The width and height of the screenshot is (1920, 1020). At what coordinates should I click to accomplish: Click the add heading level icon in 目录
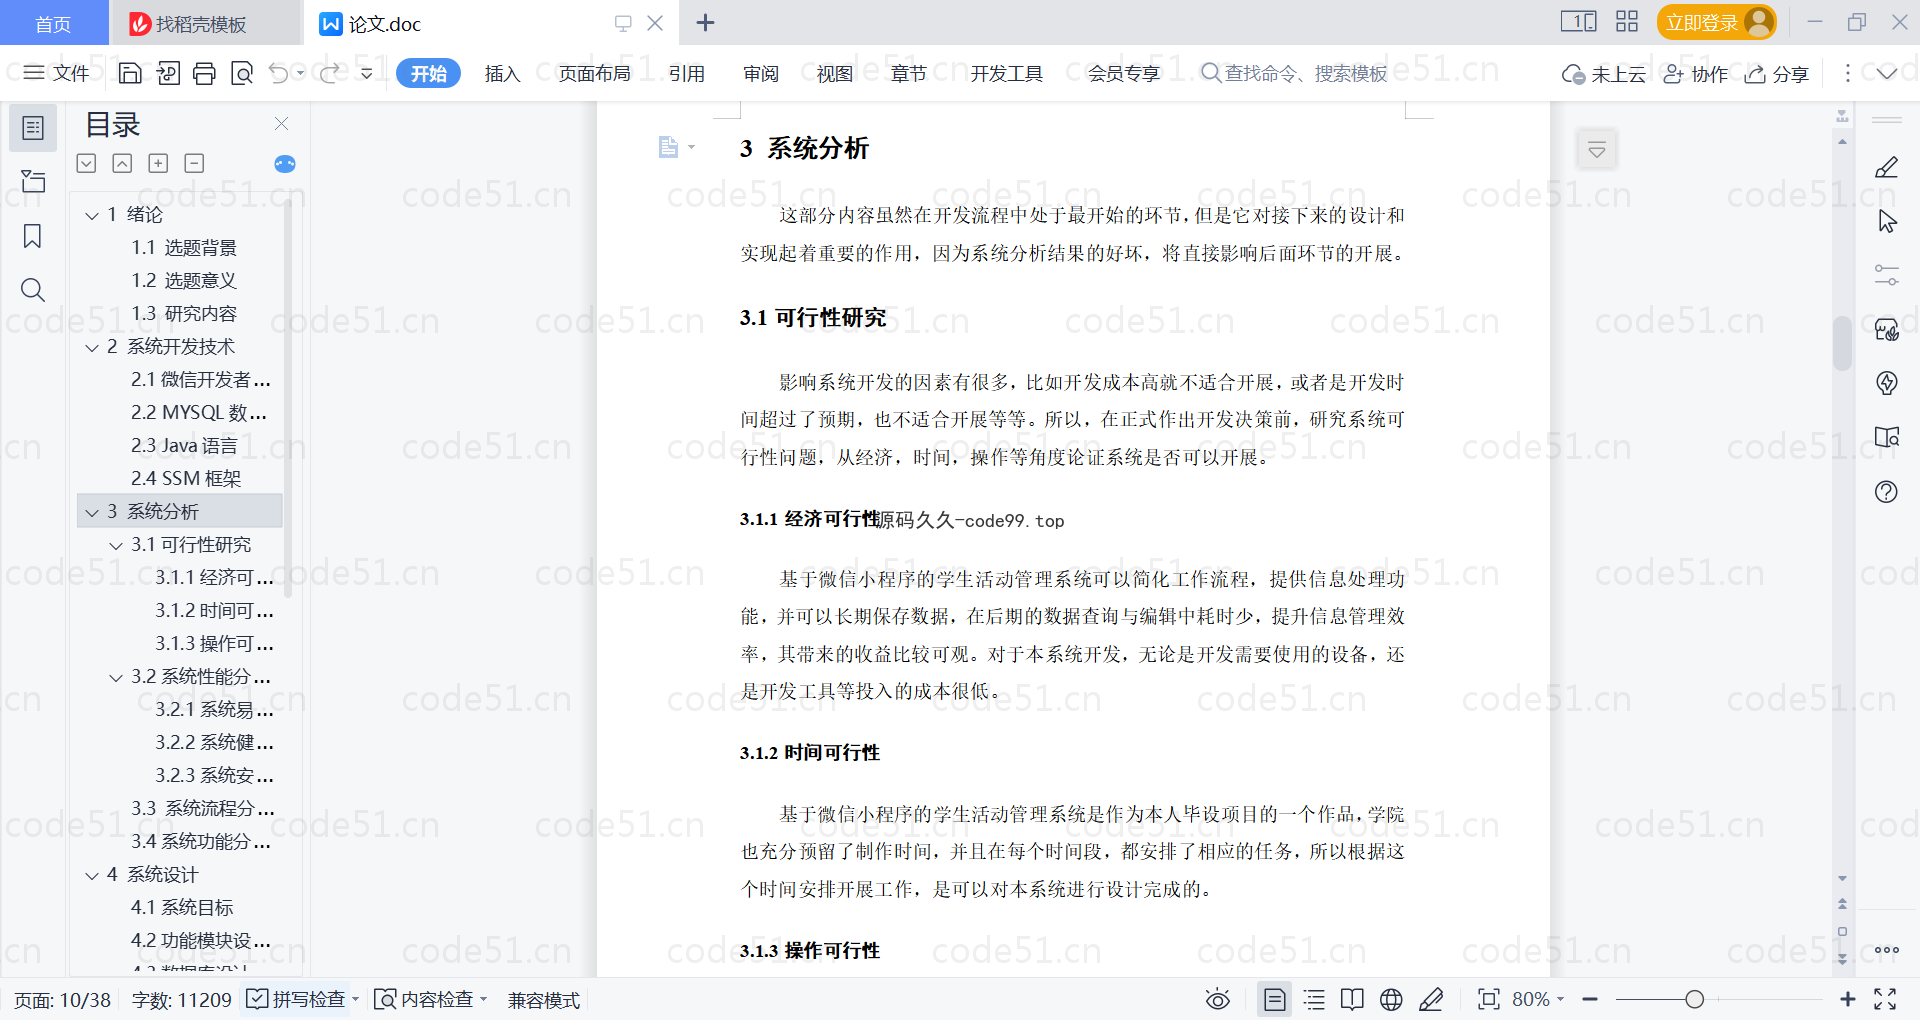click(x=158, y=163)
